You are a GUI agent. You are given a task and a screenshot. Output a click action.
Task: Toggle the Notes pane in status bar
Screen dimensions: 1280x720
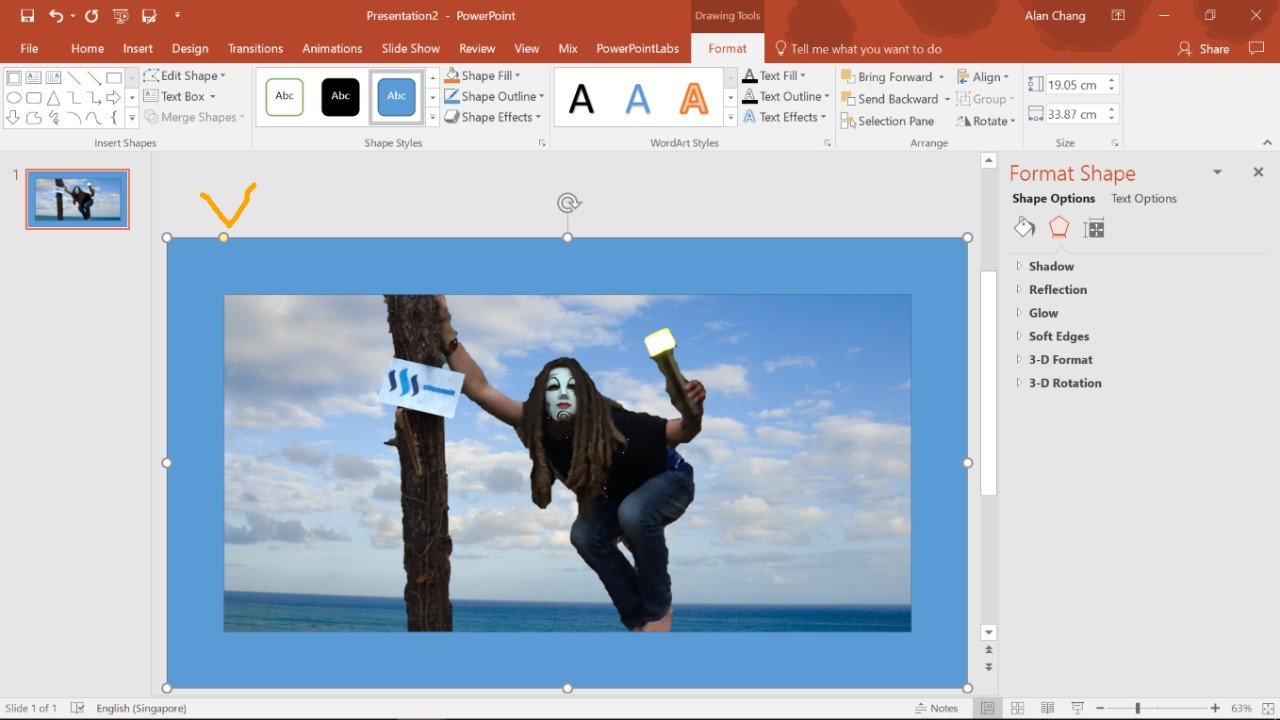coord(936,708)
